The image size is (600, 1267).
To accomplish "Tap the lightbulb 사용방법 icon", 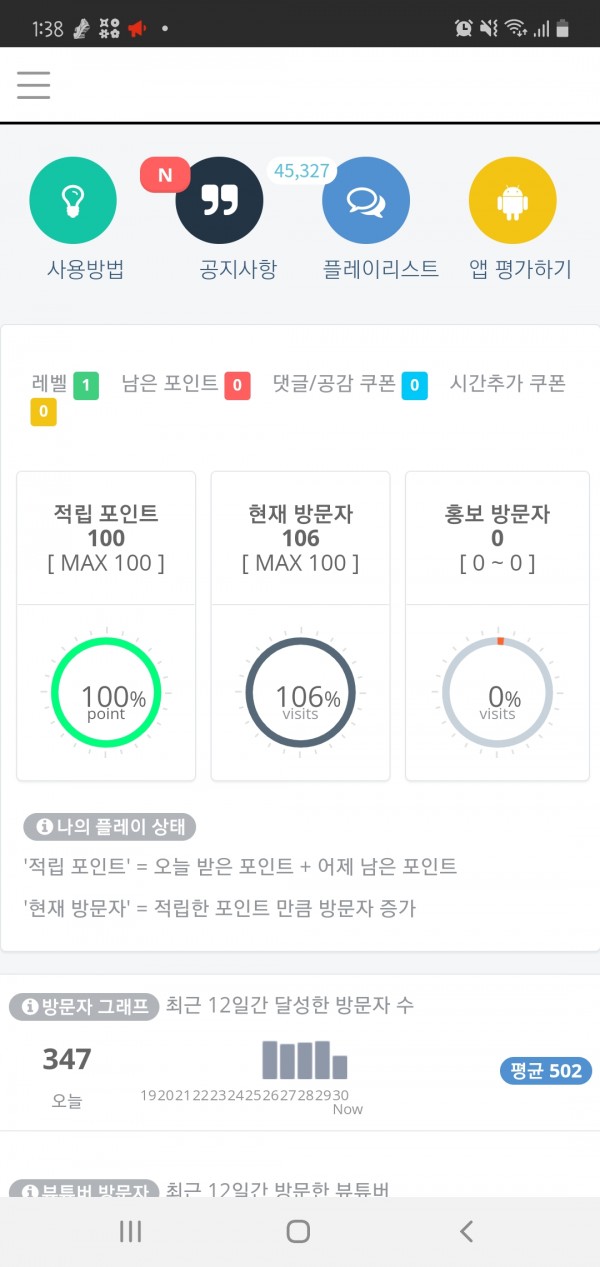I will pyautogui.click(x=73, y=201).
